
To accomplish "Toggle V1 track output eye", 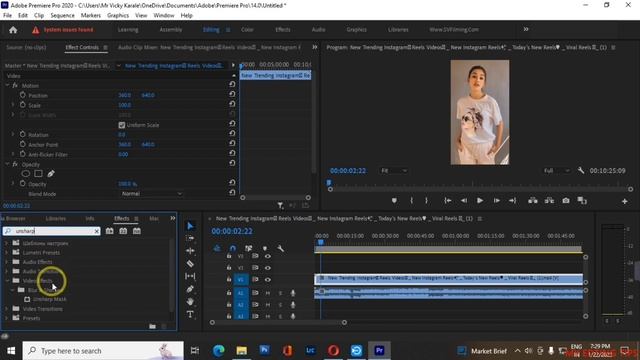I will point(268,280).
